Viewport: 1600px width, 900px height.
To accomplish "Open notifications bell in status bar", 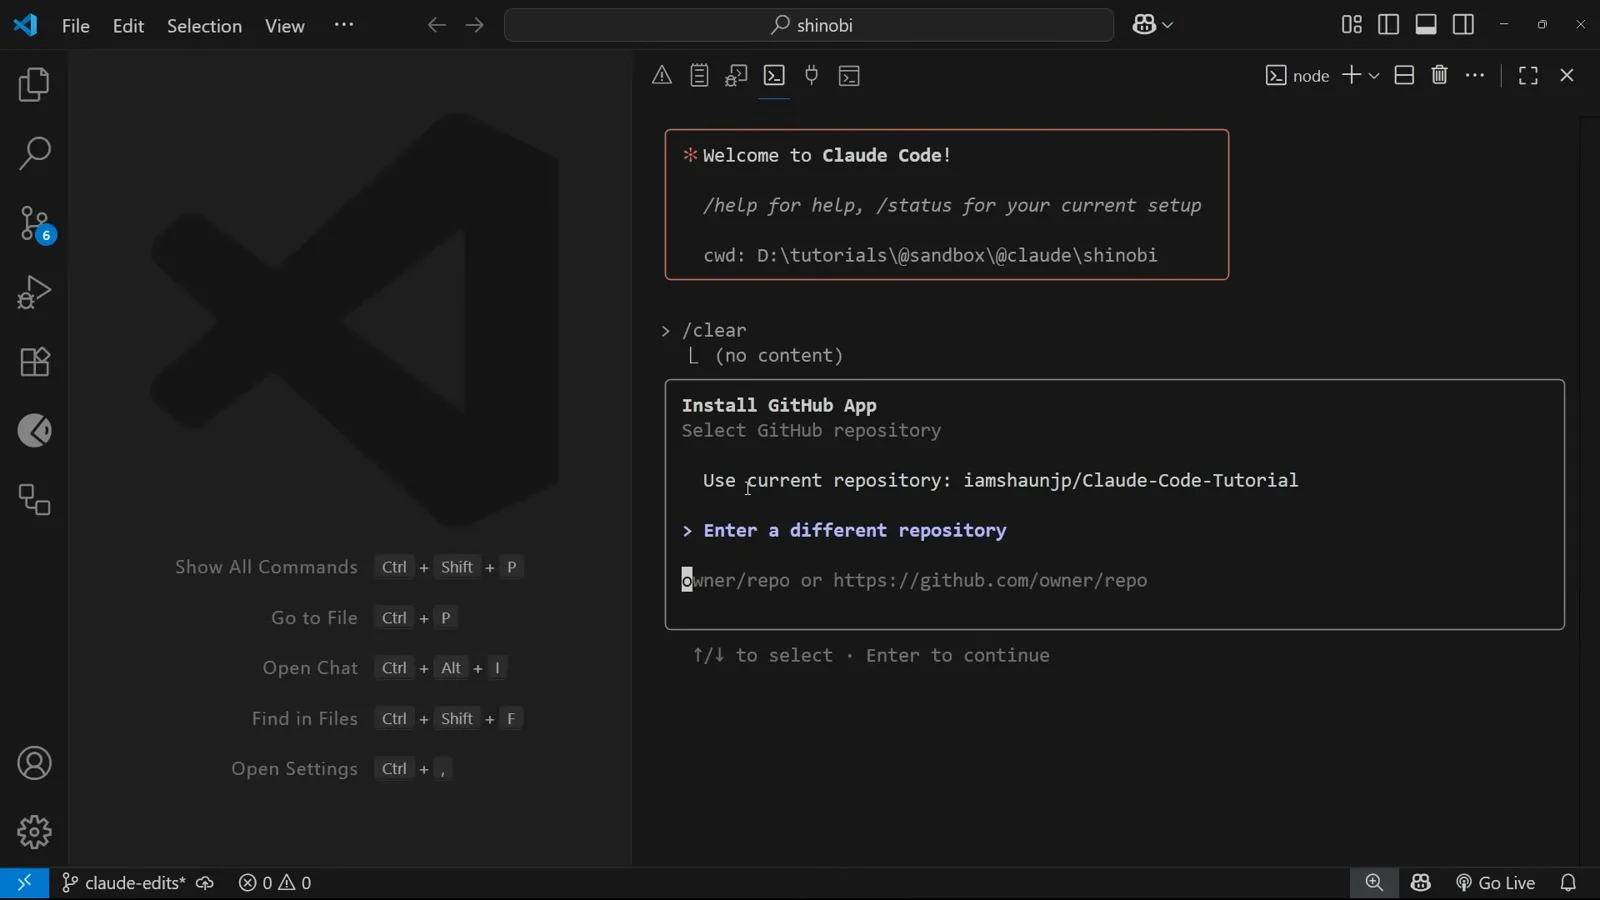I will pyautogui.click(x=1568, y=883).
